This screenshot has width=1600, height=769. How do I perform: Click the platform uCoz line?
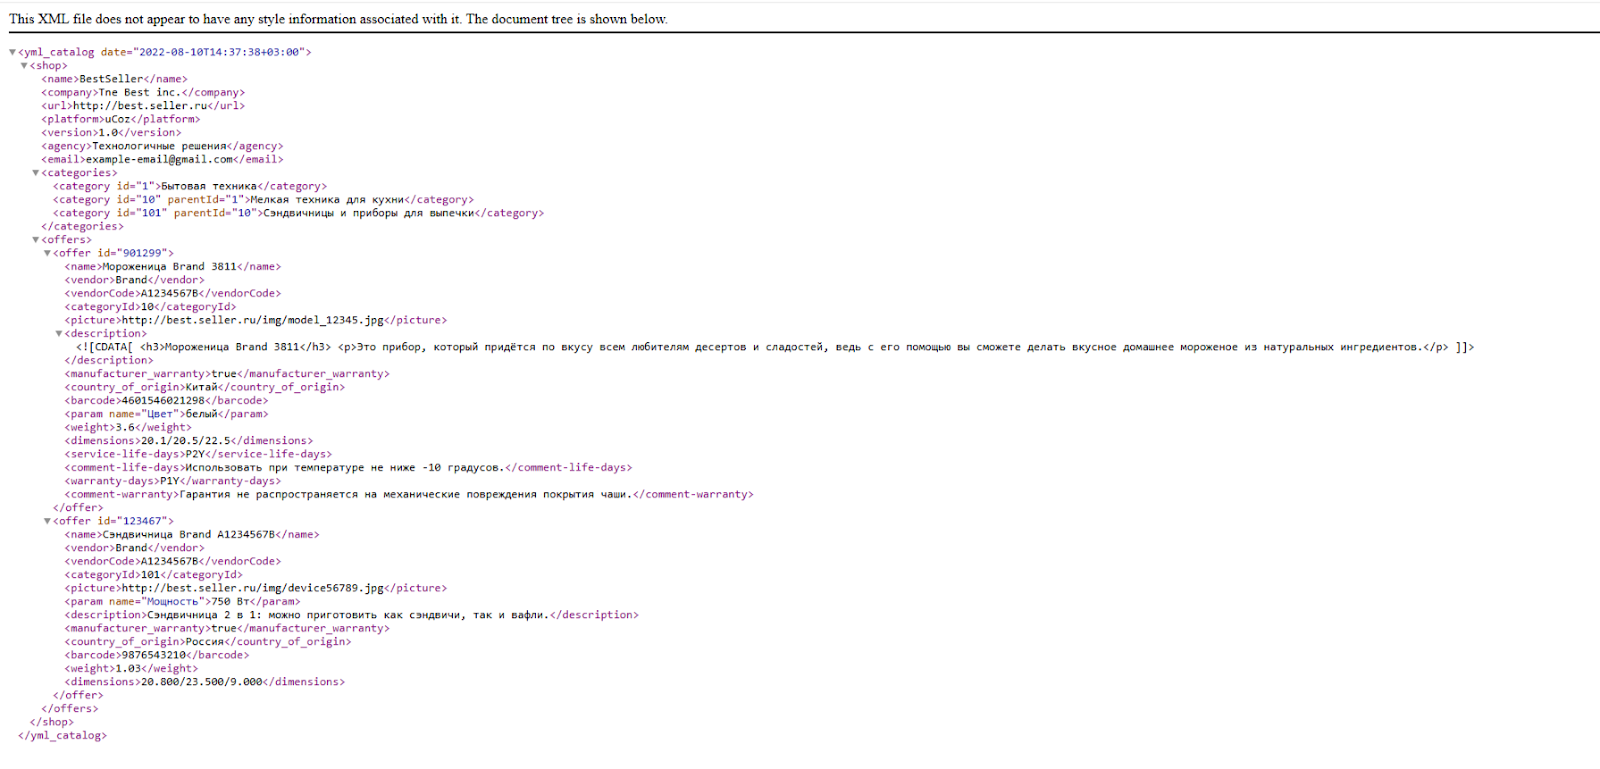click(120, 119)
